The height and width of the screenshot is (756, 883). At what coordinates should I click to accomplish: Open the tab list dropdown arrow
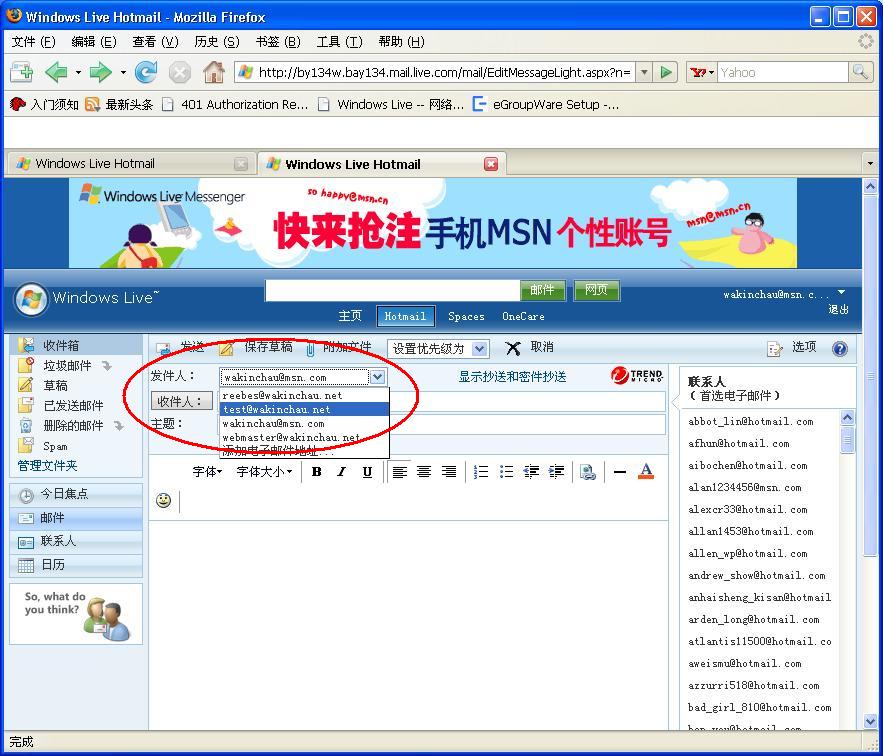(871, 164)
